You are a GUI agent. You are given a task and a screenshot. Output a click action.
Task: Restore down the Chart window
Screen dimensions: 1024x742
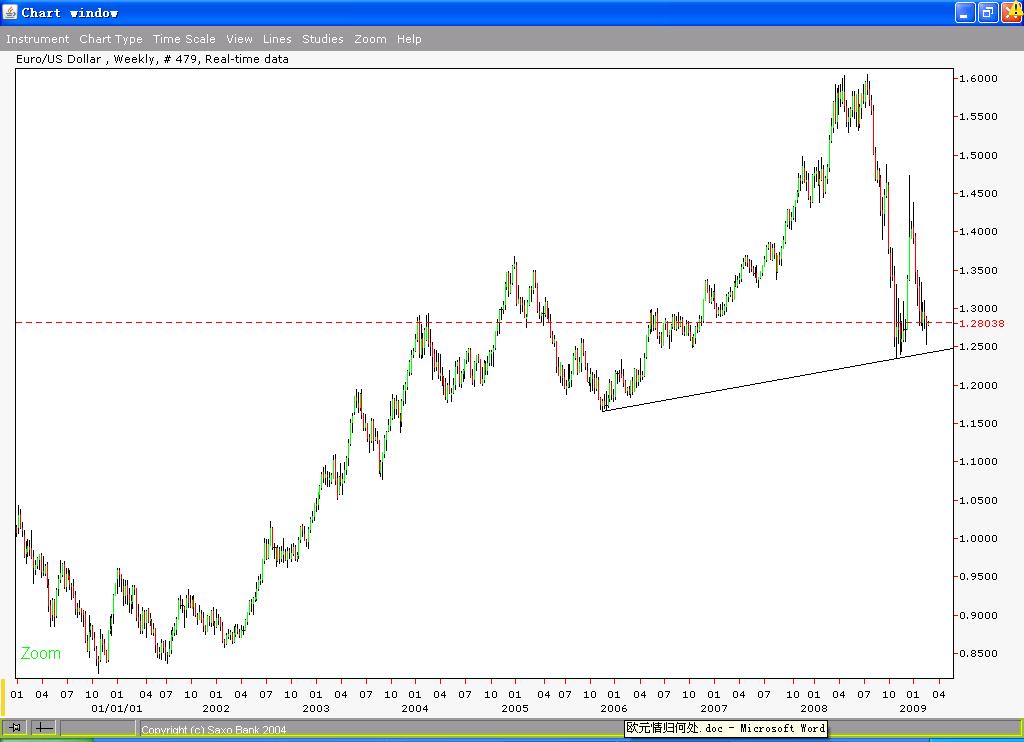pos(988,12)
